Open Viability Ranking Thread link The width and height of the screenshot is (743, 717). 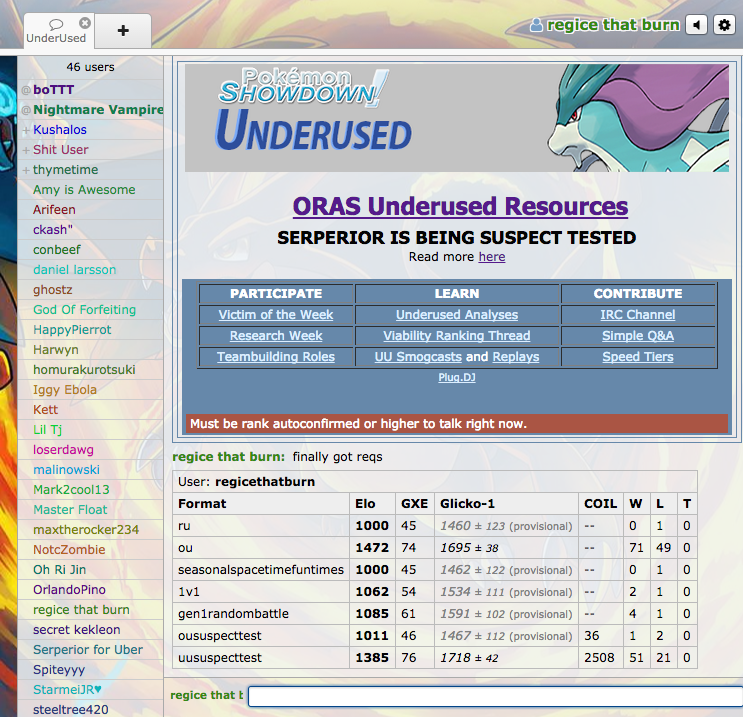[457, 336]
